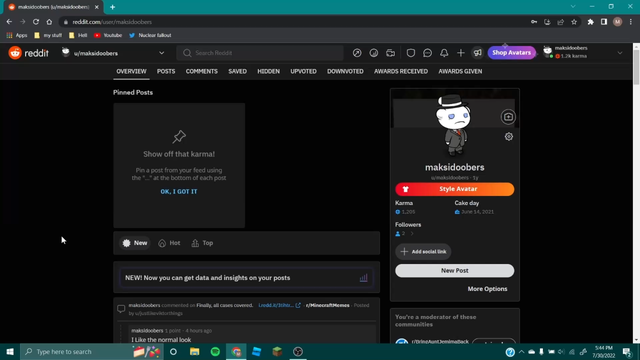Screen dimensions: 640x360
Task: Expand the user account menu chevron
Action: click(x=620, y=53)
